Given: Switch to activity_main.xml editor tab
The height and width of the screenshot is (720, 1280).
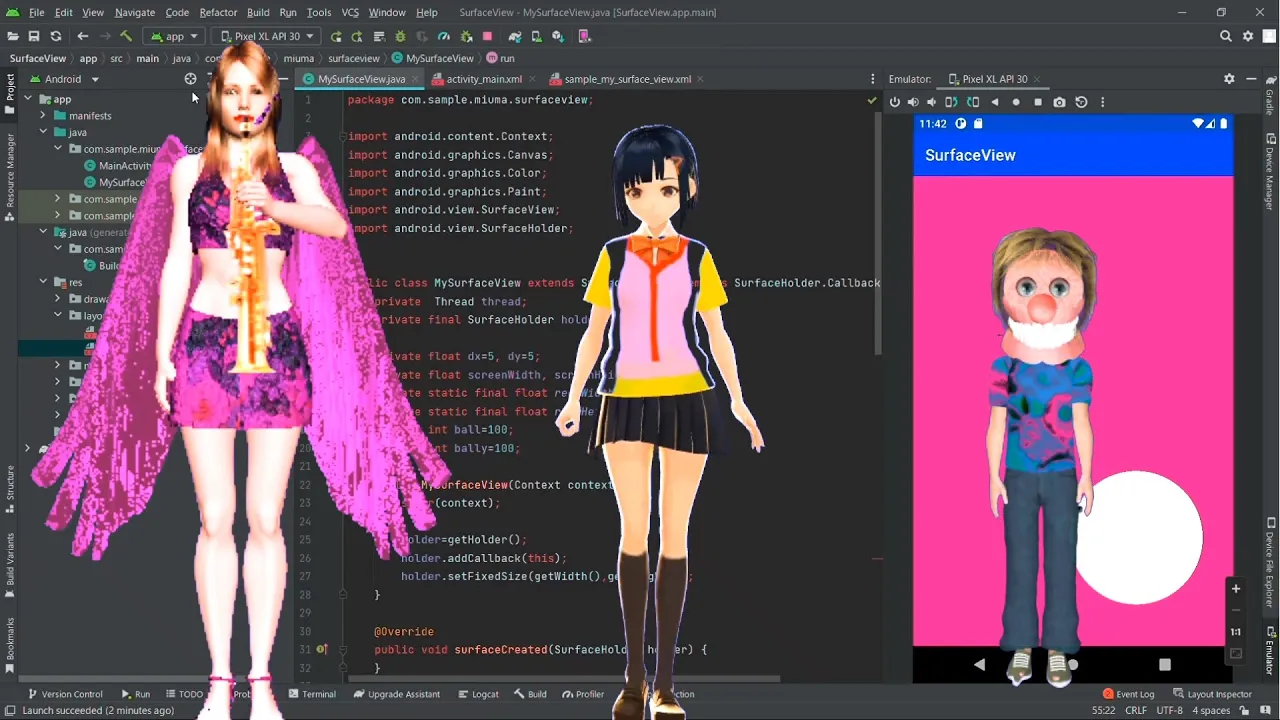Looking at the screenshot, I should click(483, 79).
